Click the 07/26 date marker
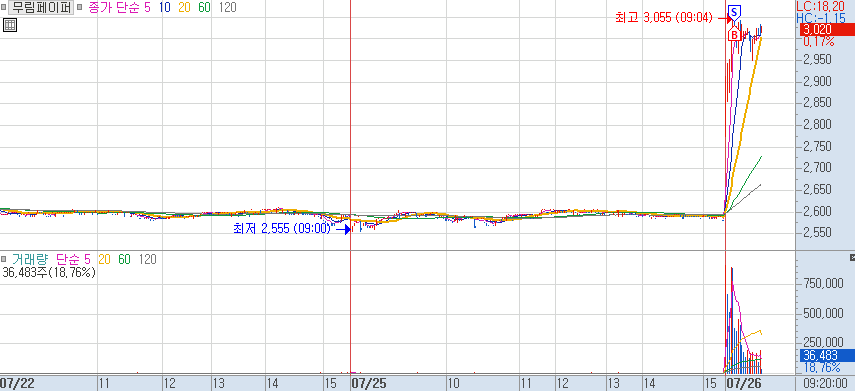The width and height of the screenshot is (855, 391). (743, 383)
